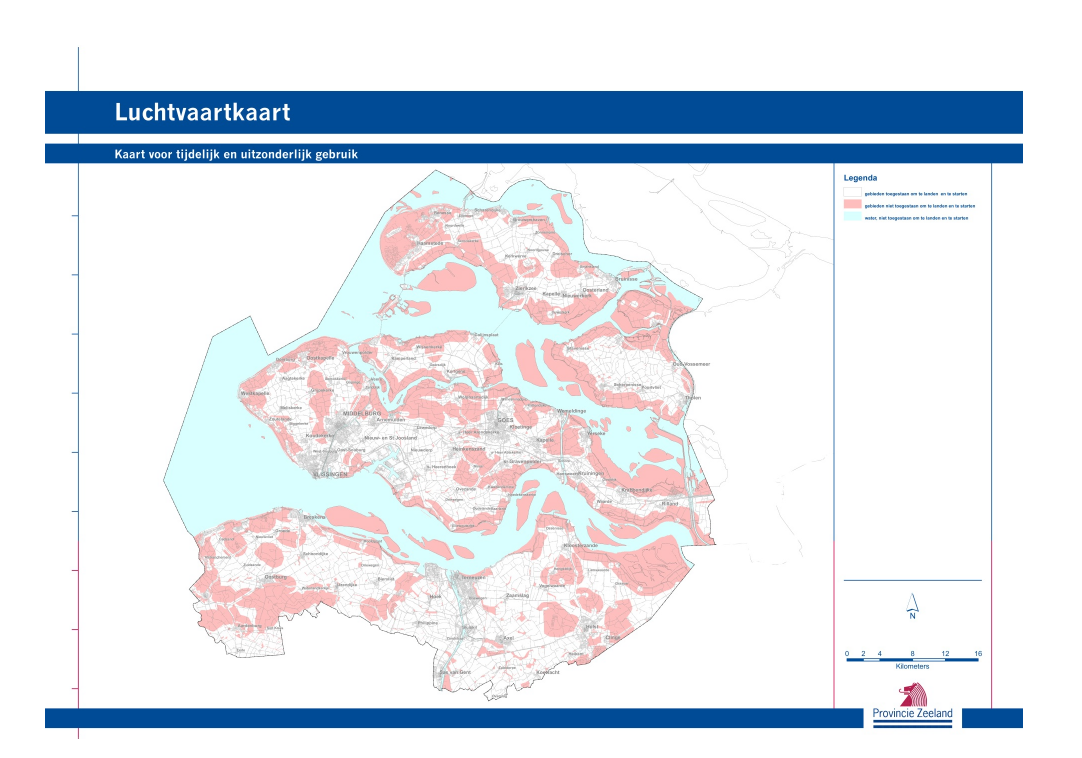Click the 'Kilometers' scale bar caption
The width and height of the screenshot is (1082, 758).
(912, 667)
